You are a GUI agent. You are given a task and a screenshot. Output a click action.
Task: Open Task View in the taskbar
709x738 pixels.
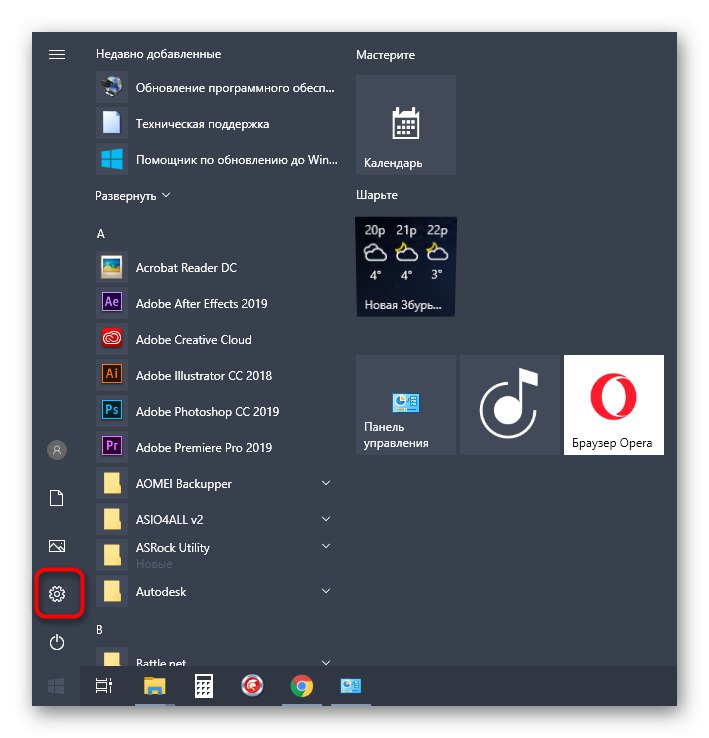tap(104, 686)
